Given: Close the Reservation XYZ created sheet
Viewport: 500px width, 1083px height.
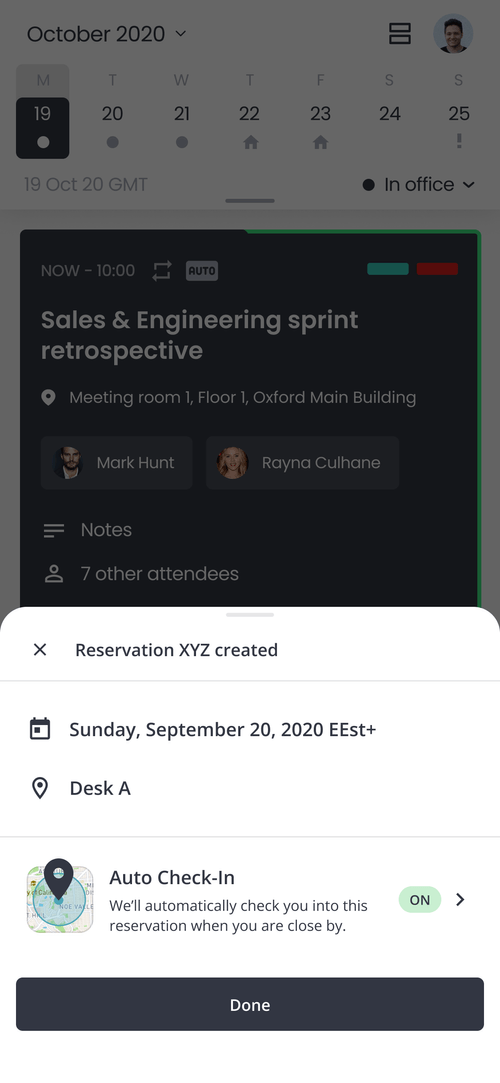Looking at the screenshot, I should coord(40,649).
